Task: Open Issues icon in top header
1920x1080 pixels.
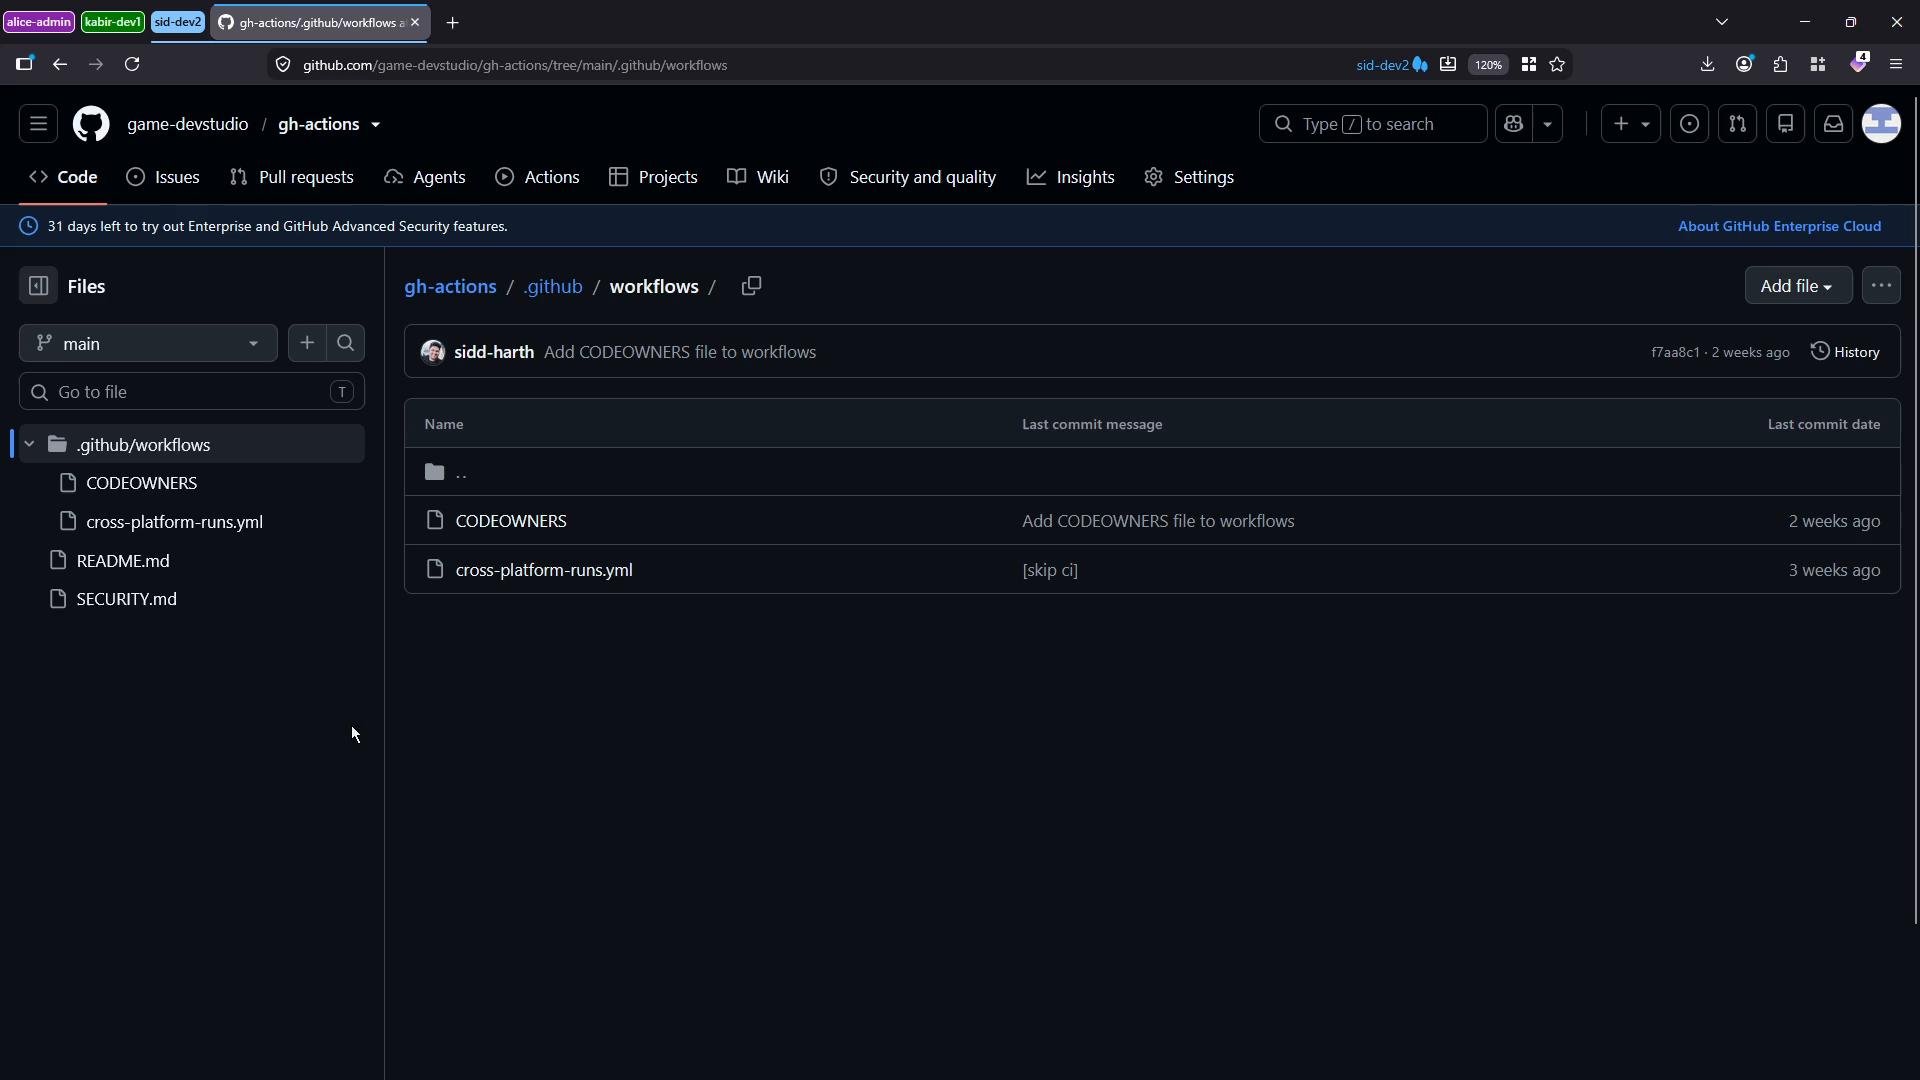Action: click(x=1689, y=124)
